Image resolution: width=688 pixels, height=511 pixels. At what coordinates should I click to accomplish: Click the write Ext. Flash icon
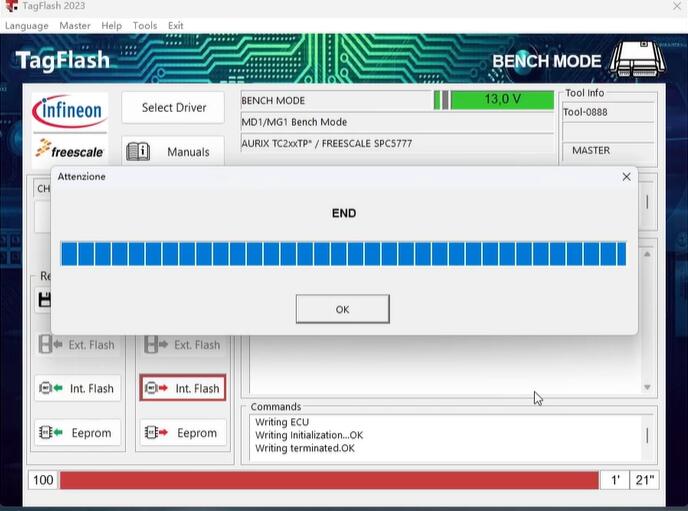(x=156, y=345)
